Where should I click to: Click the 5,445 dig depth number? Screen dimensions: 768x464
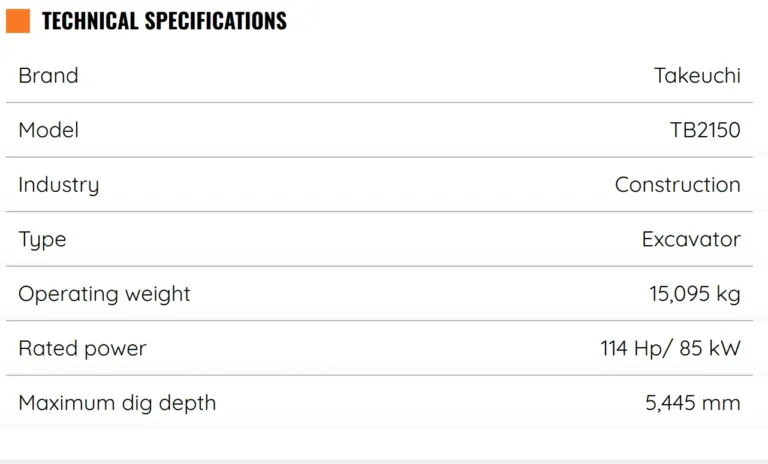(672, 404)
